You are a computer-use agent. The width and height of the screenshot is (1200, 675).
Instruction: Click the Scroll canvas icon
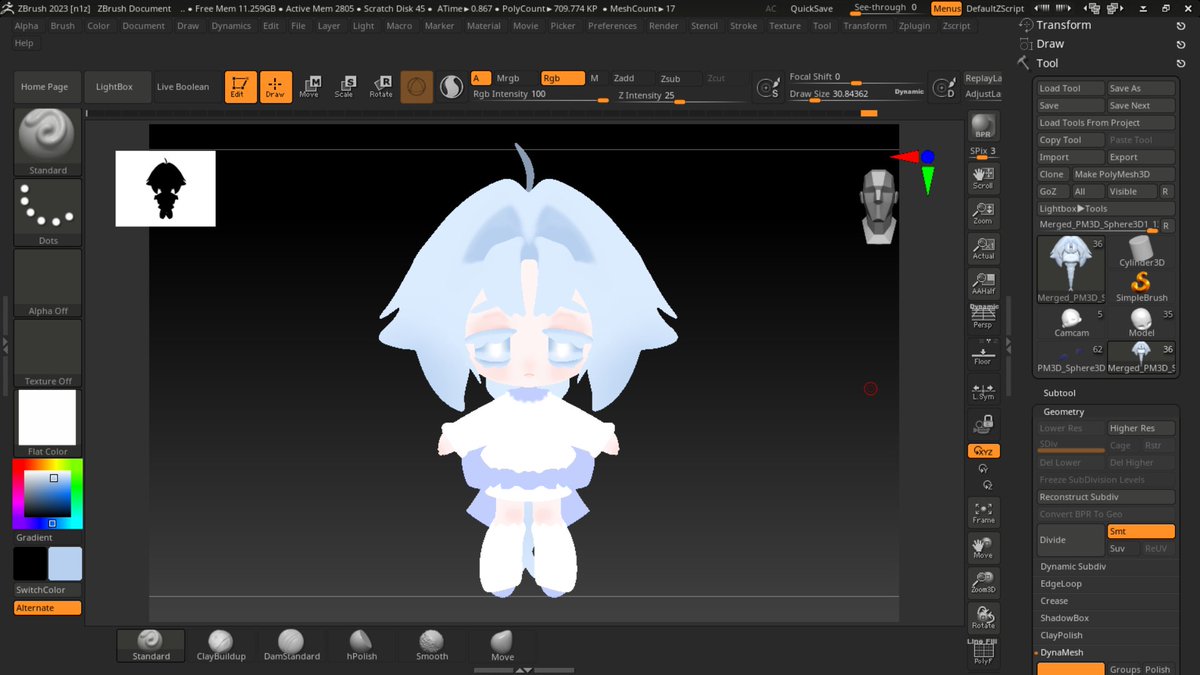tap(983, 178)
